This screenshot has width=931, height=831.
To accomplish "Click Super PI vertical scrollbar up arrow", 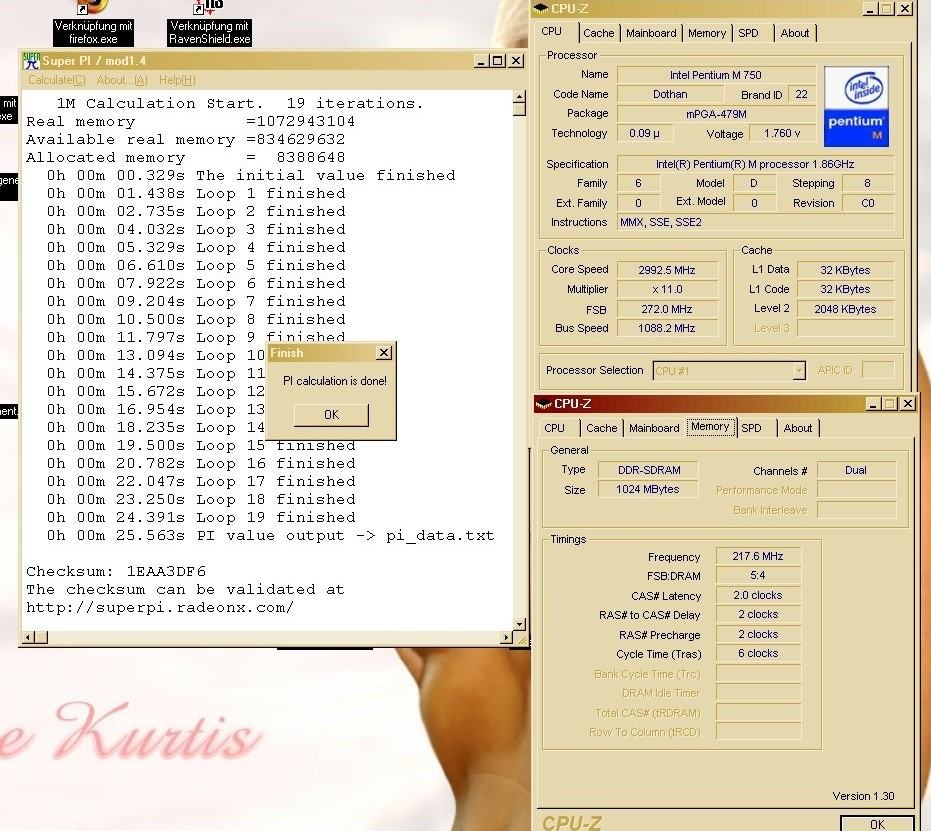I will [x=520, y=97].
